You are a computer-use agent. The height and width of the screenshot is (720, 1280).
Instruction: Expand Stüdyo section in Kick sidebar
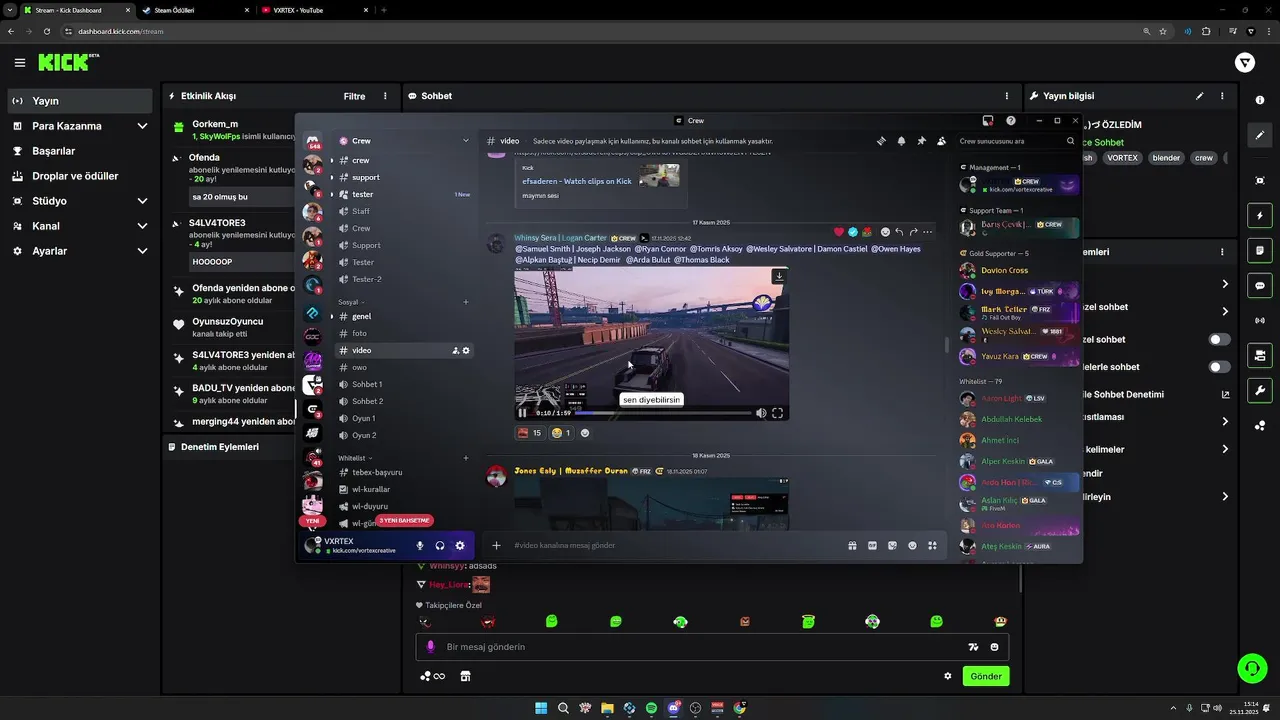tap(142, 201)
